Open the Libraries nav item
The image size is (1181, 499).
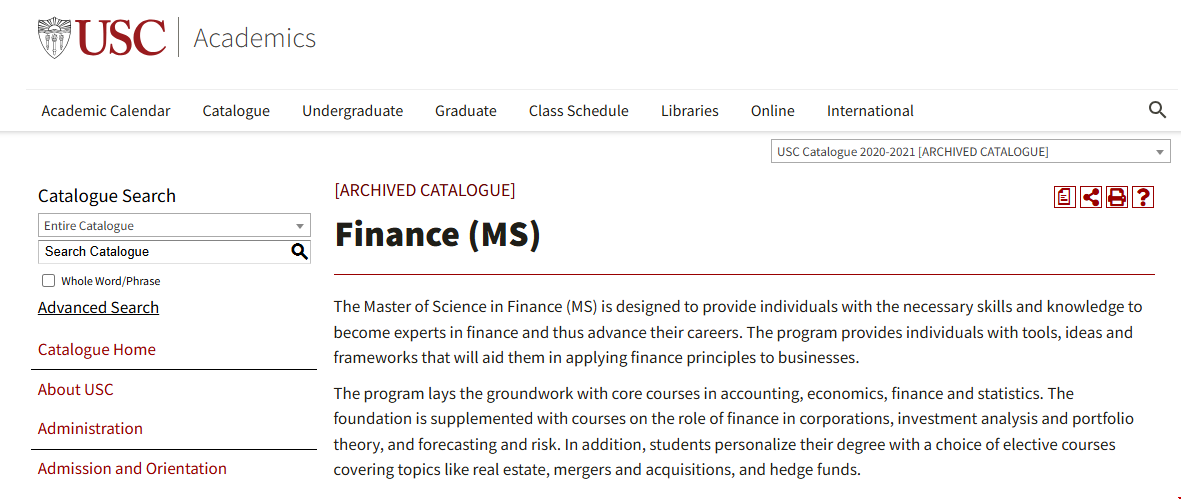690,111
